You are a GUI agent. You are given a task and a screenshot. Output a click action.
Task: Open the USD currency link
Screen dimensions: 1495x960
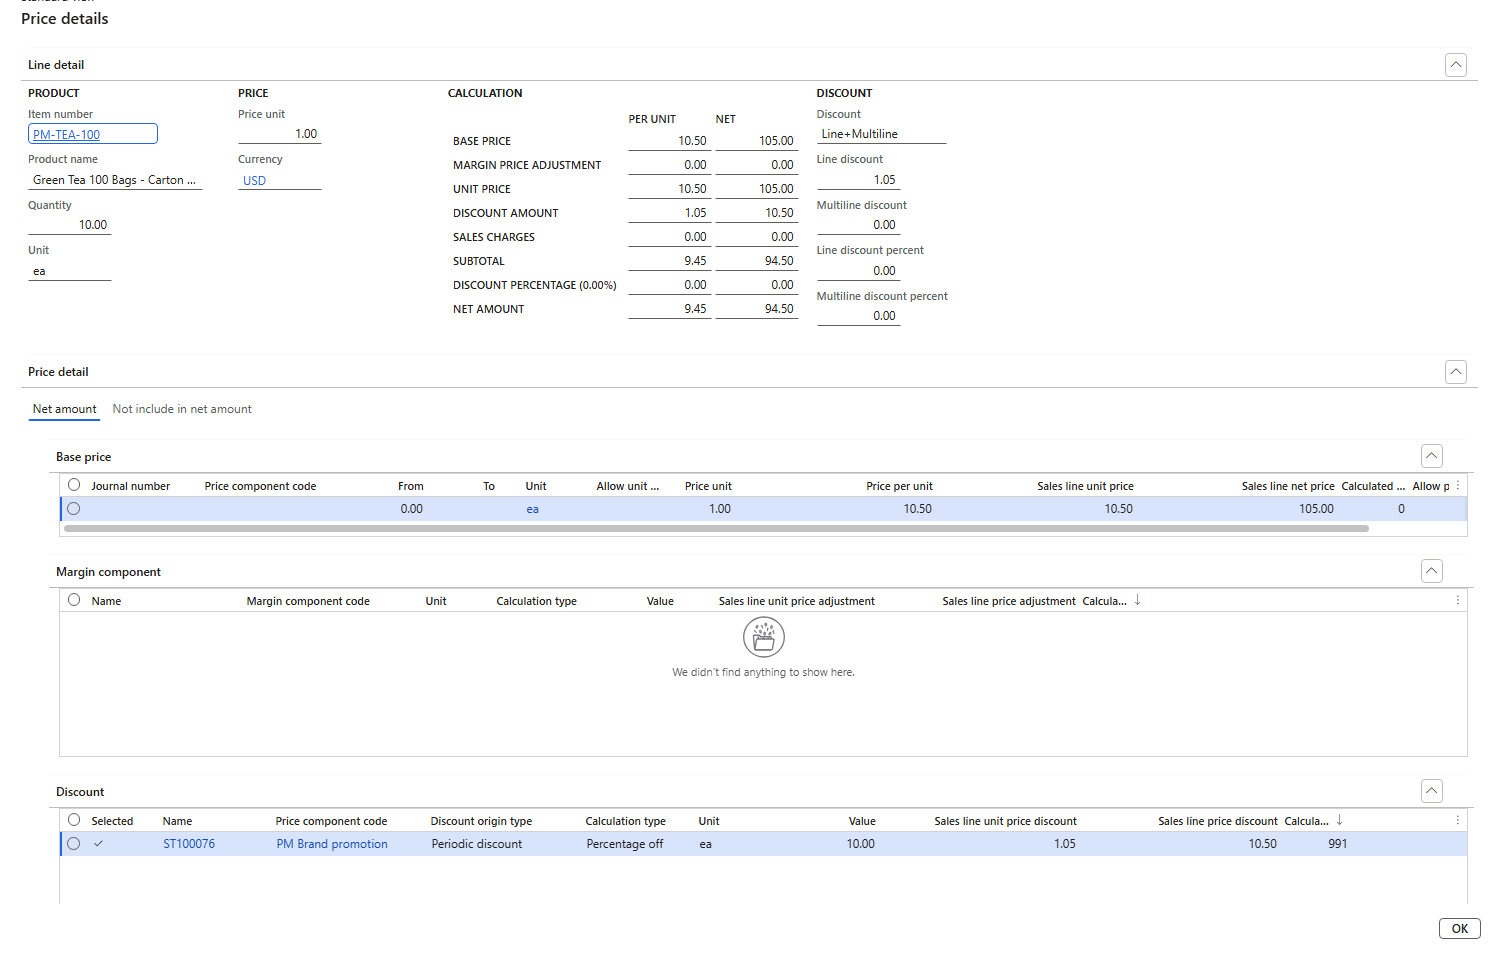254,181
